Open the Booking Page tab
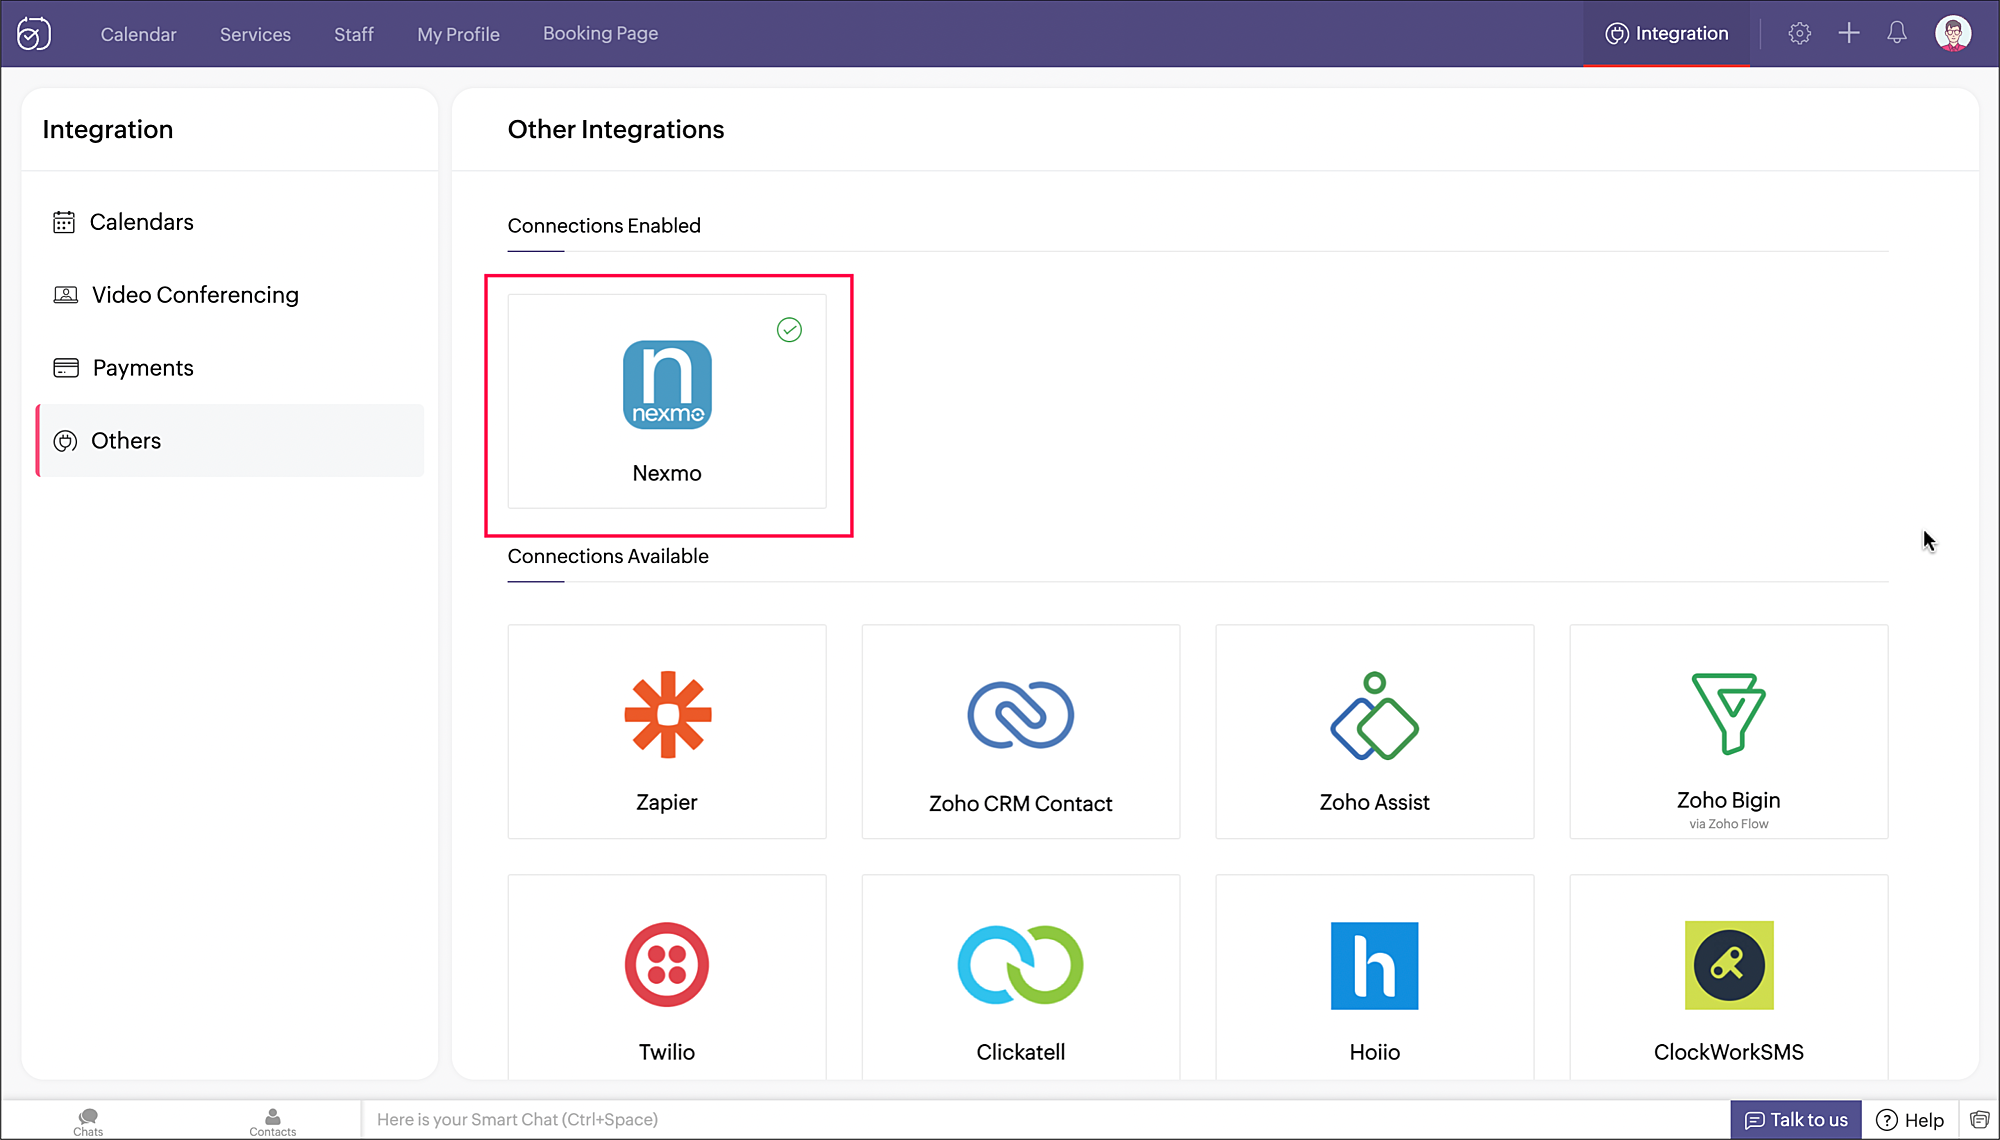Viewport: 2000px width, 1140px height. point(600,34)
